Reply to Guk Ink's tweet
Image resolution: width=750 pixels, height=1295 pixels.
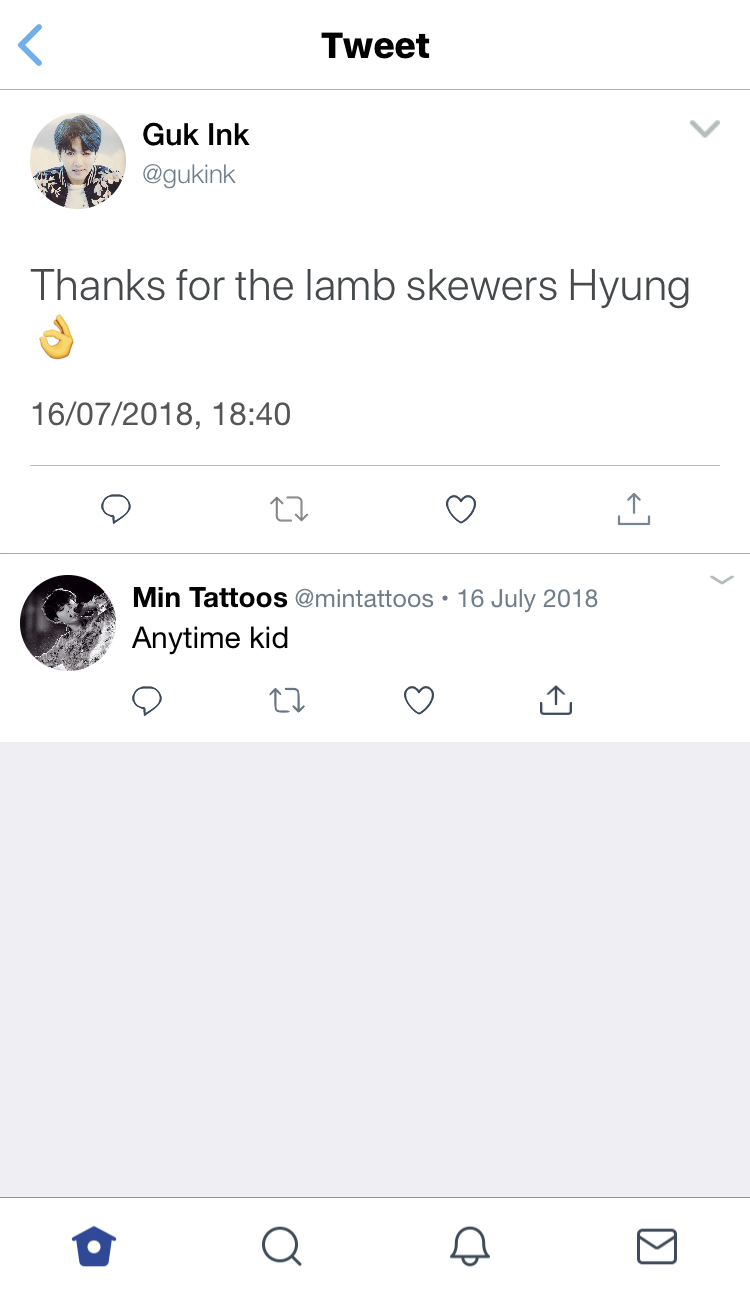click(x=116, y=510)
